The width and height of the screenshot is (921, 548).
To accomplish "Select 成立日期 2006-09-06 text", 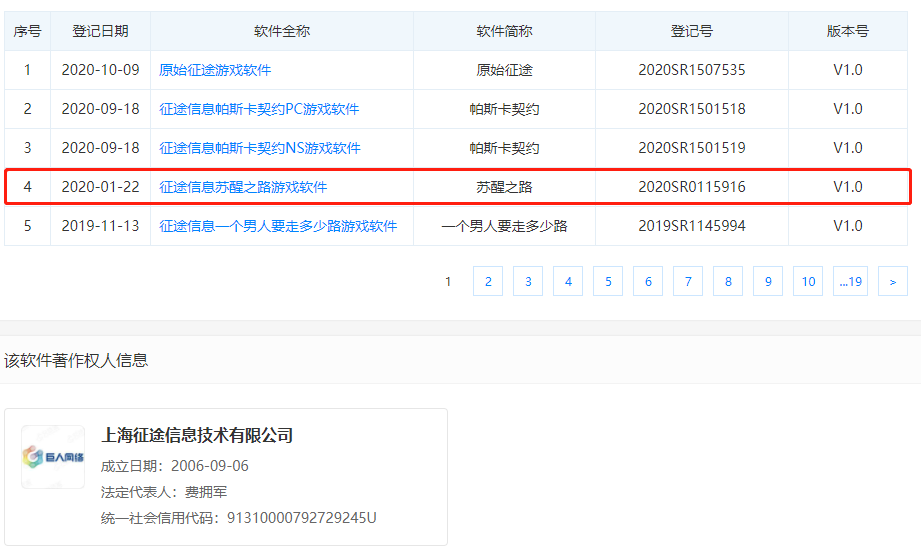I will pyautogui.click(x=174, y=466).
